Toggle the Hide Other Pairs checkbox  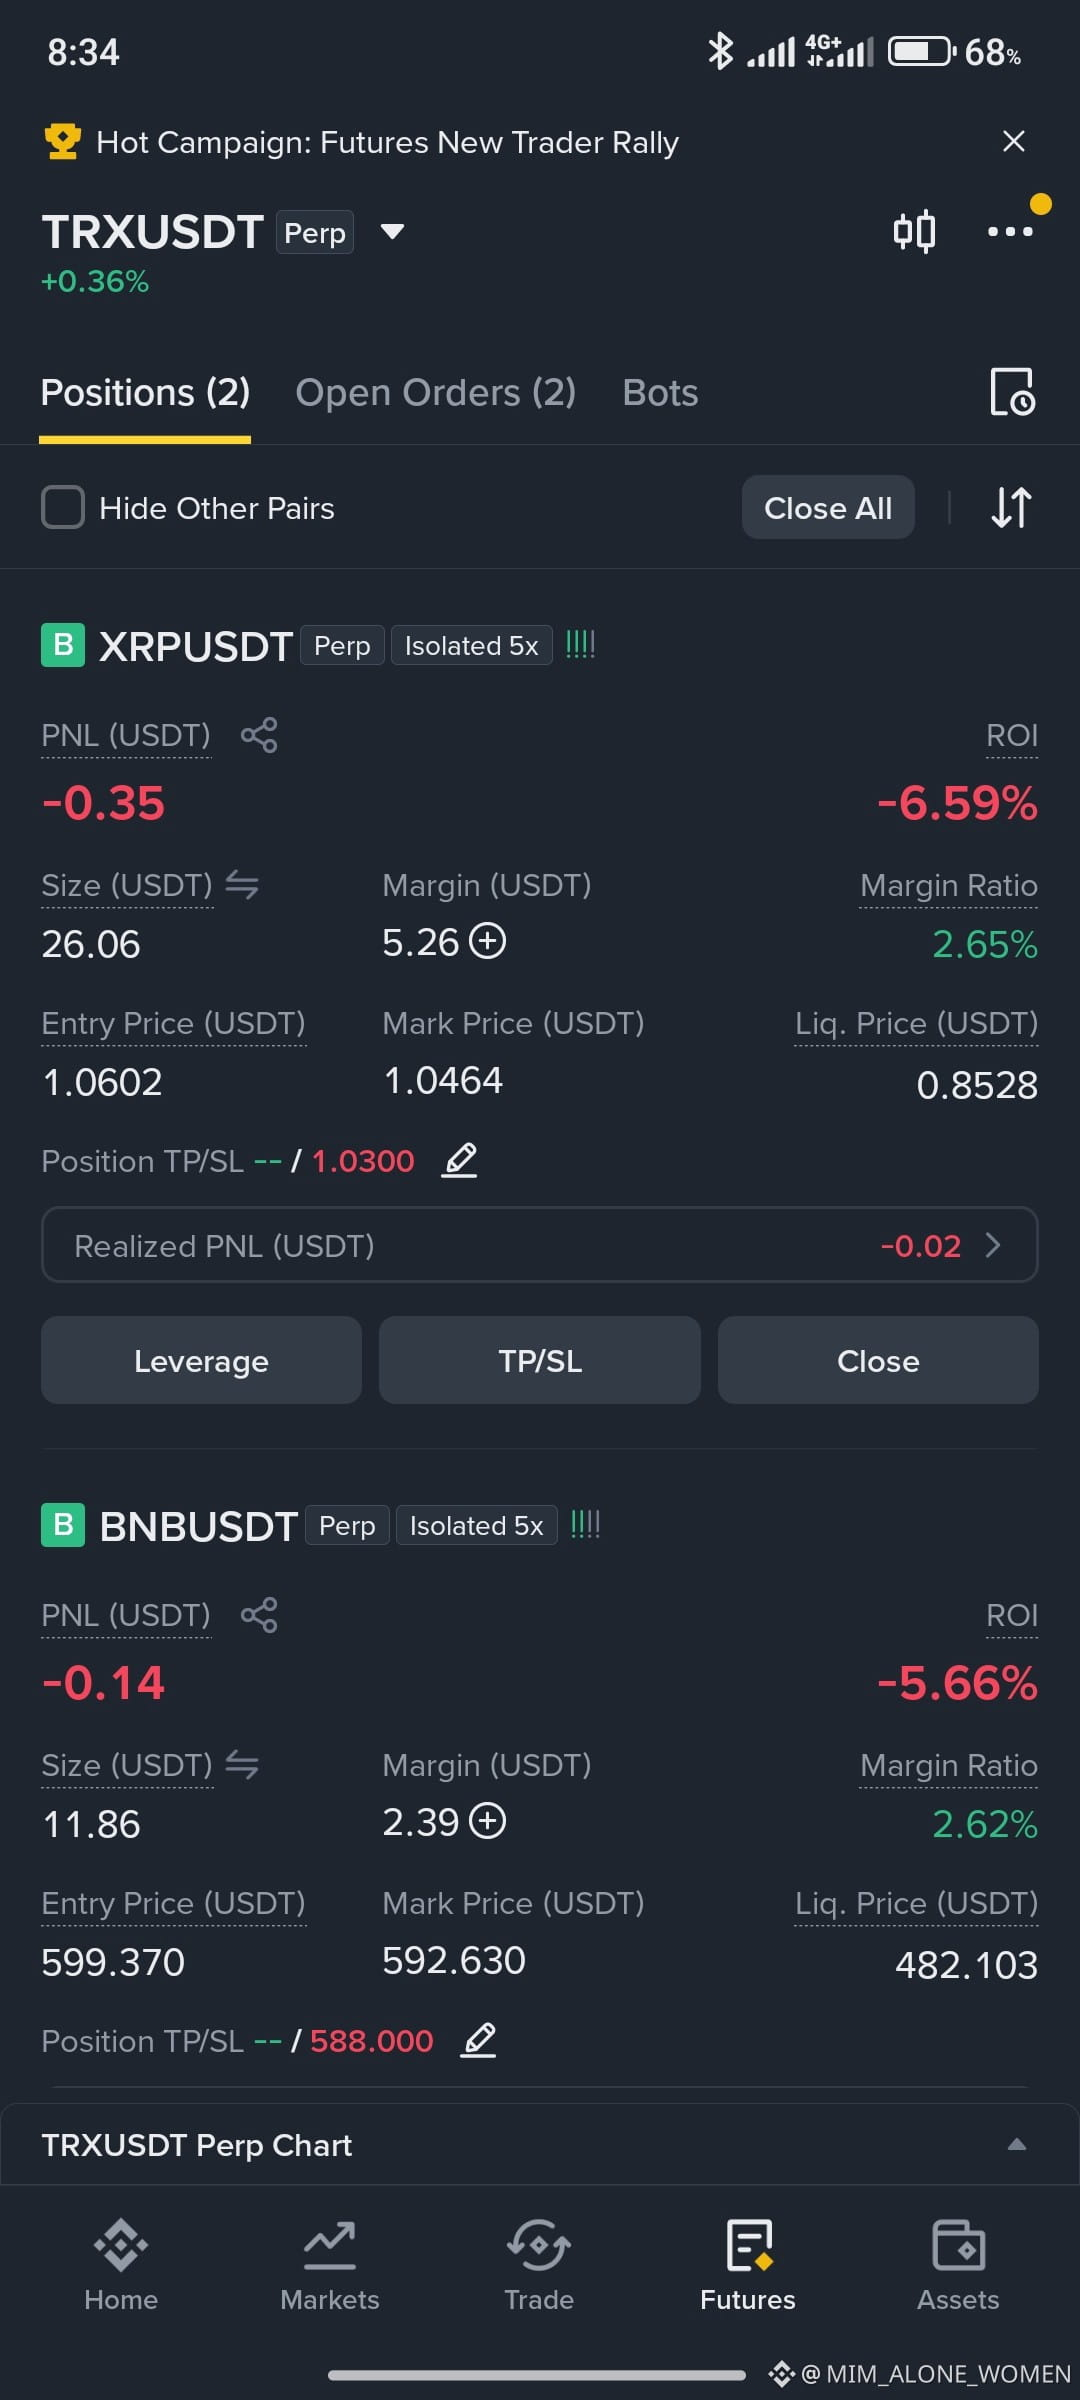tap(63, 508)
